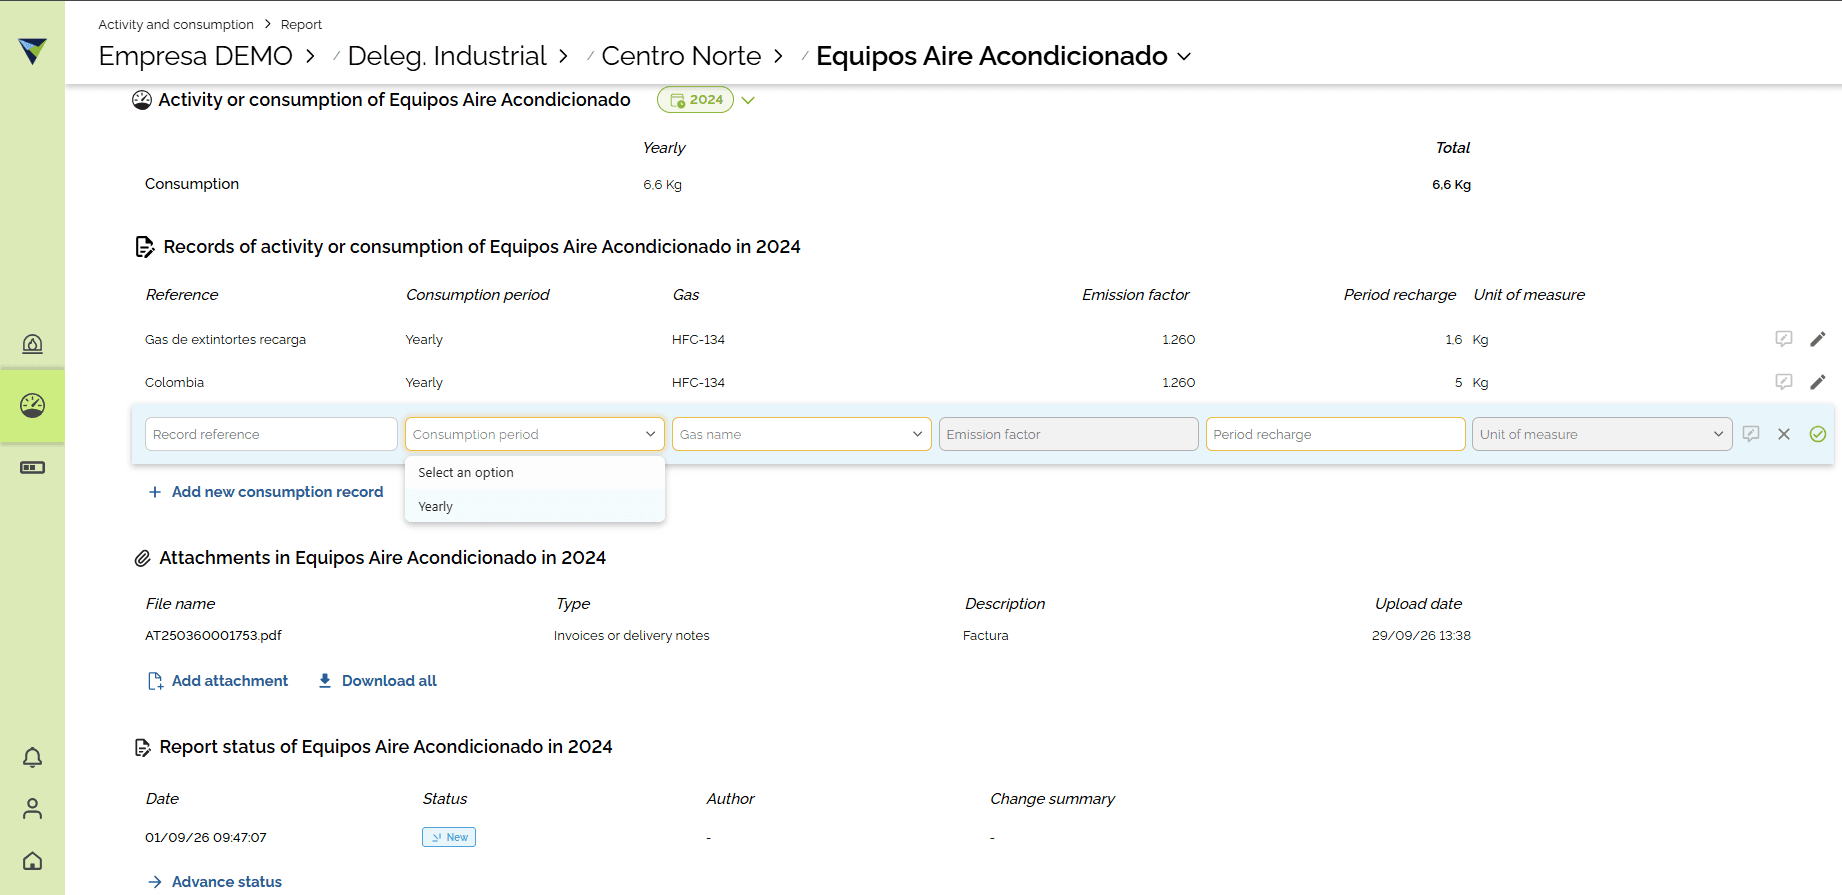This screenshot has width=1842, height=895.
Task: Open the emissions gauge sidebar icon
Action: (x=32, y=344)
